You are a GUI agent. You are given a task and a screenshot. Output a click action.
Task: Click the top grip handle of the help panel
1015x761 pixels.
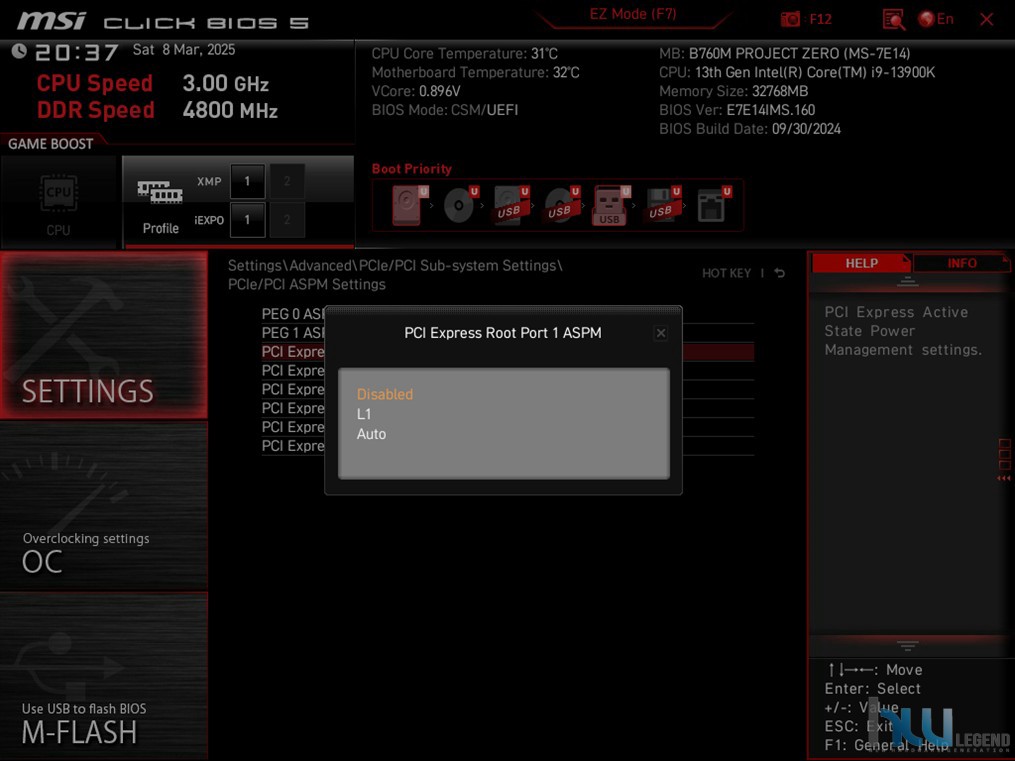click(x=908, y=281)
